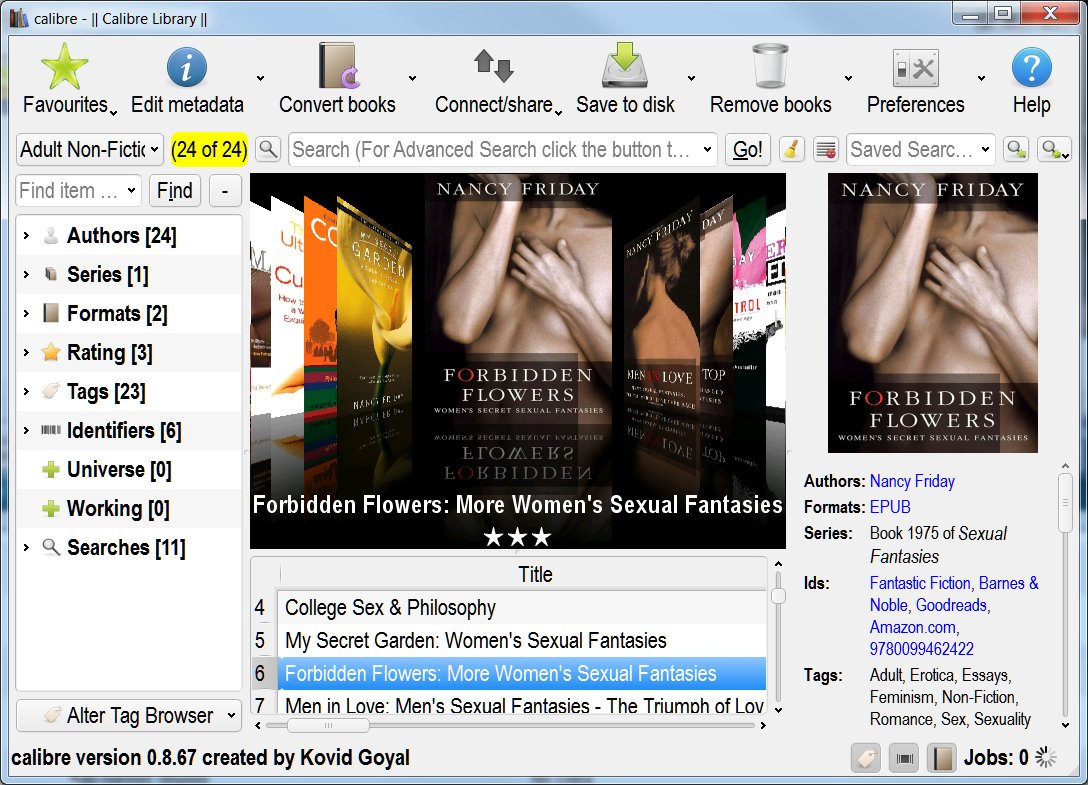Open the Help question mark icon
Screen dimensions: 1088x785
tap(1031, 67)
